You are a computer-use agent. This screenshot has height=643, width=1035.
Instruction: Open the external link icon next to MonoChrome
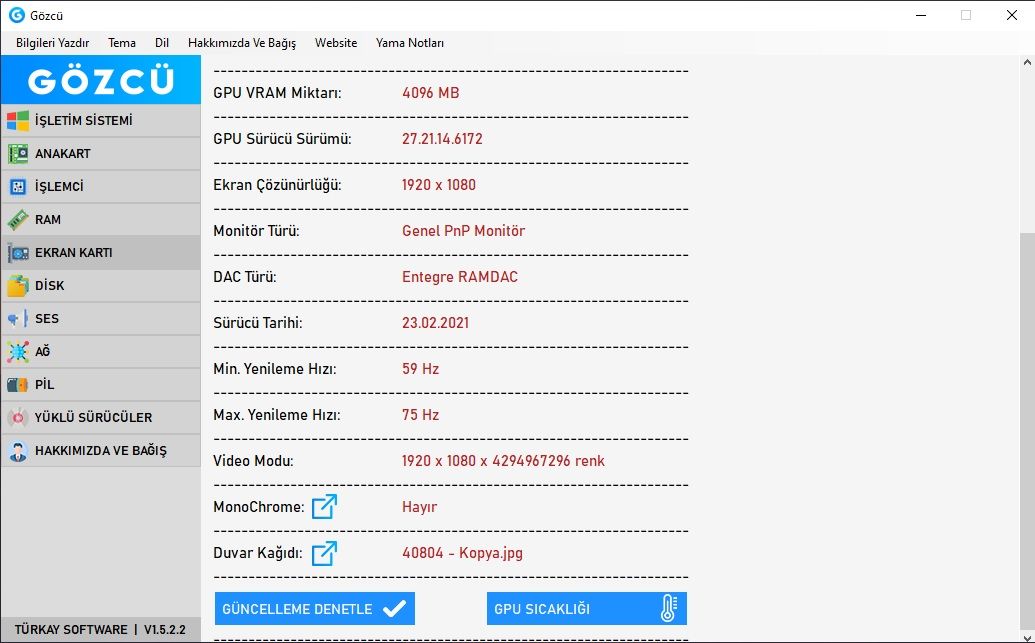click(x=324, y=507)
